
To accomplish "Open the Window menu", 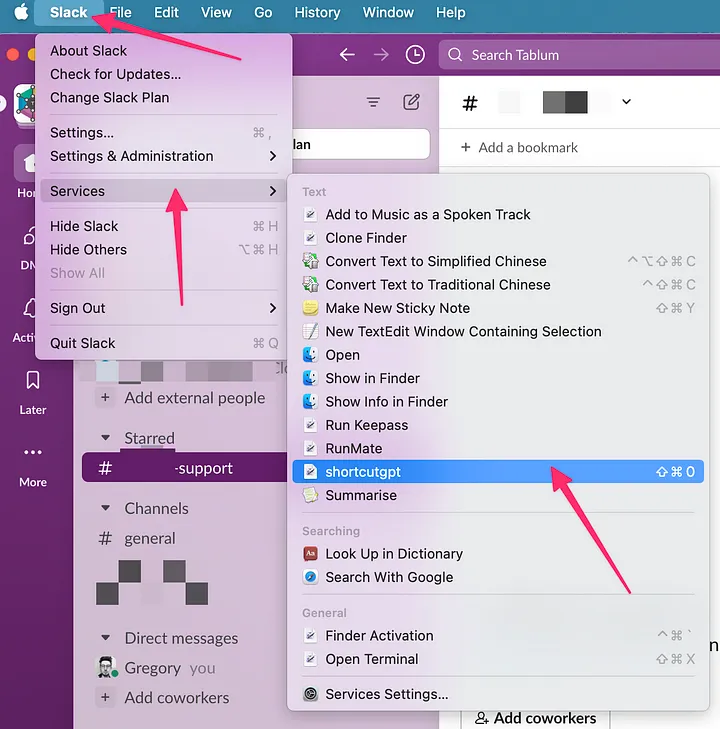I will tap(388, 12).
